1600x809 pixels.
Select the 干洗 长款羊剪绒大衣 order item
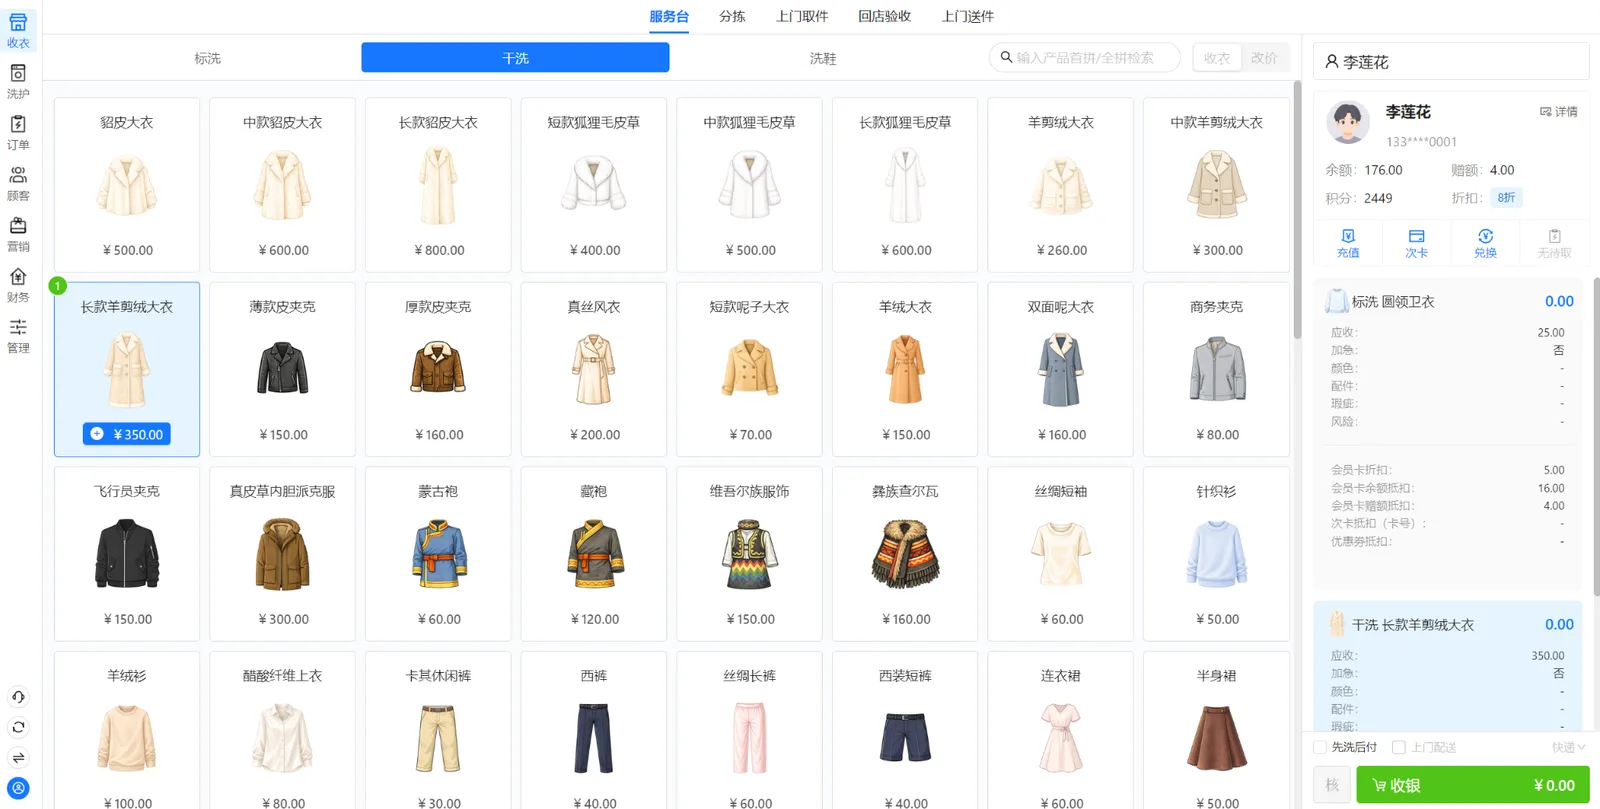pyautogui.click(x=1448, y=666)
